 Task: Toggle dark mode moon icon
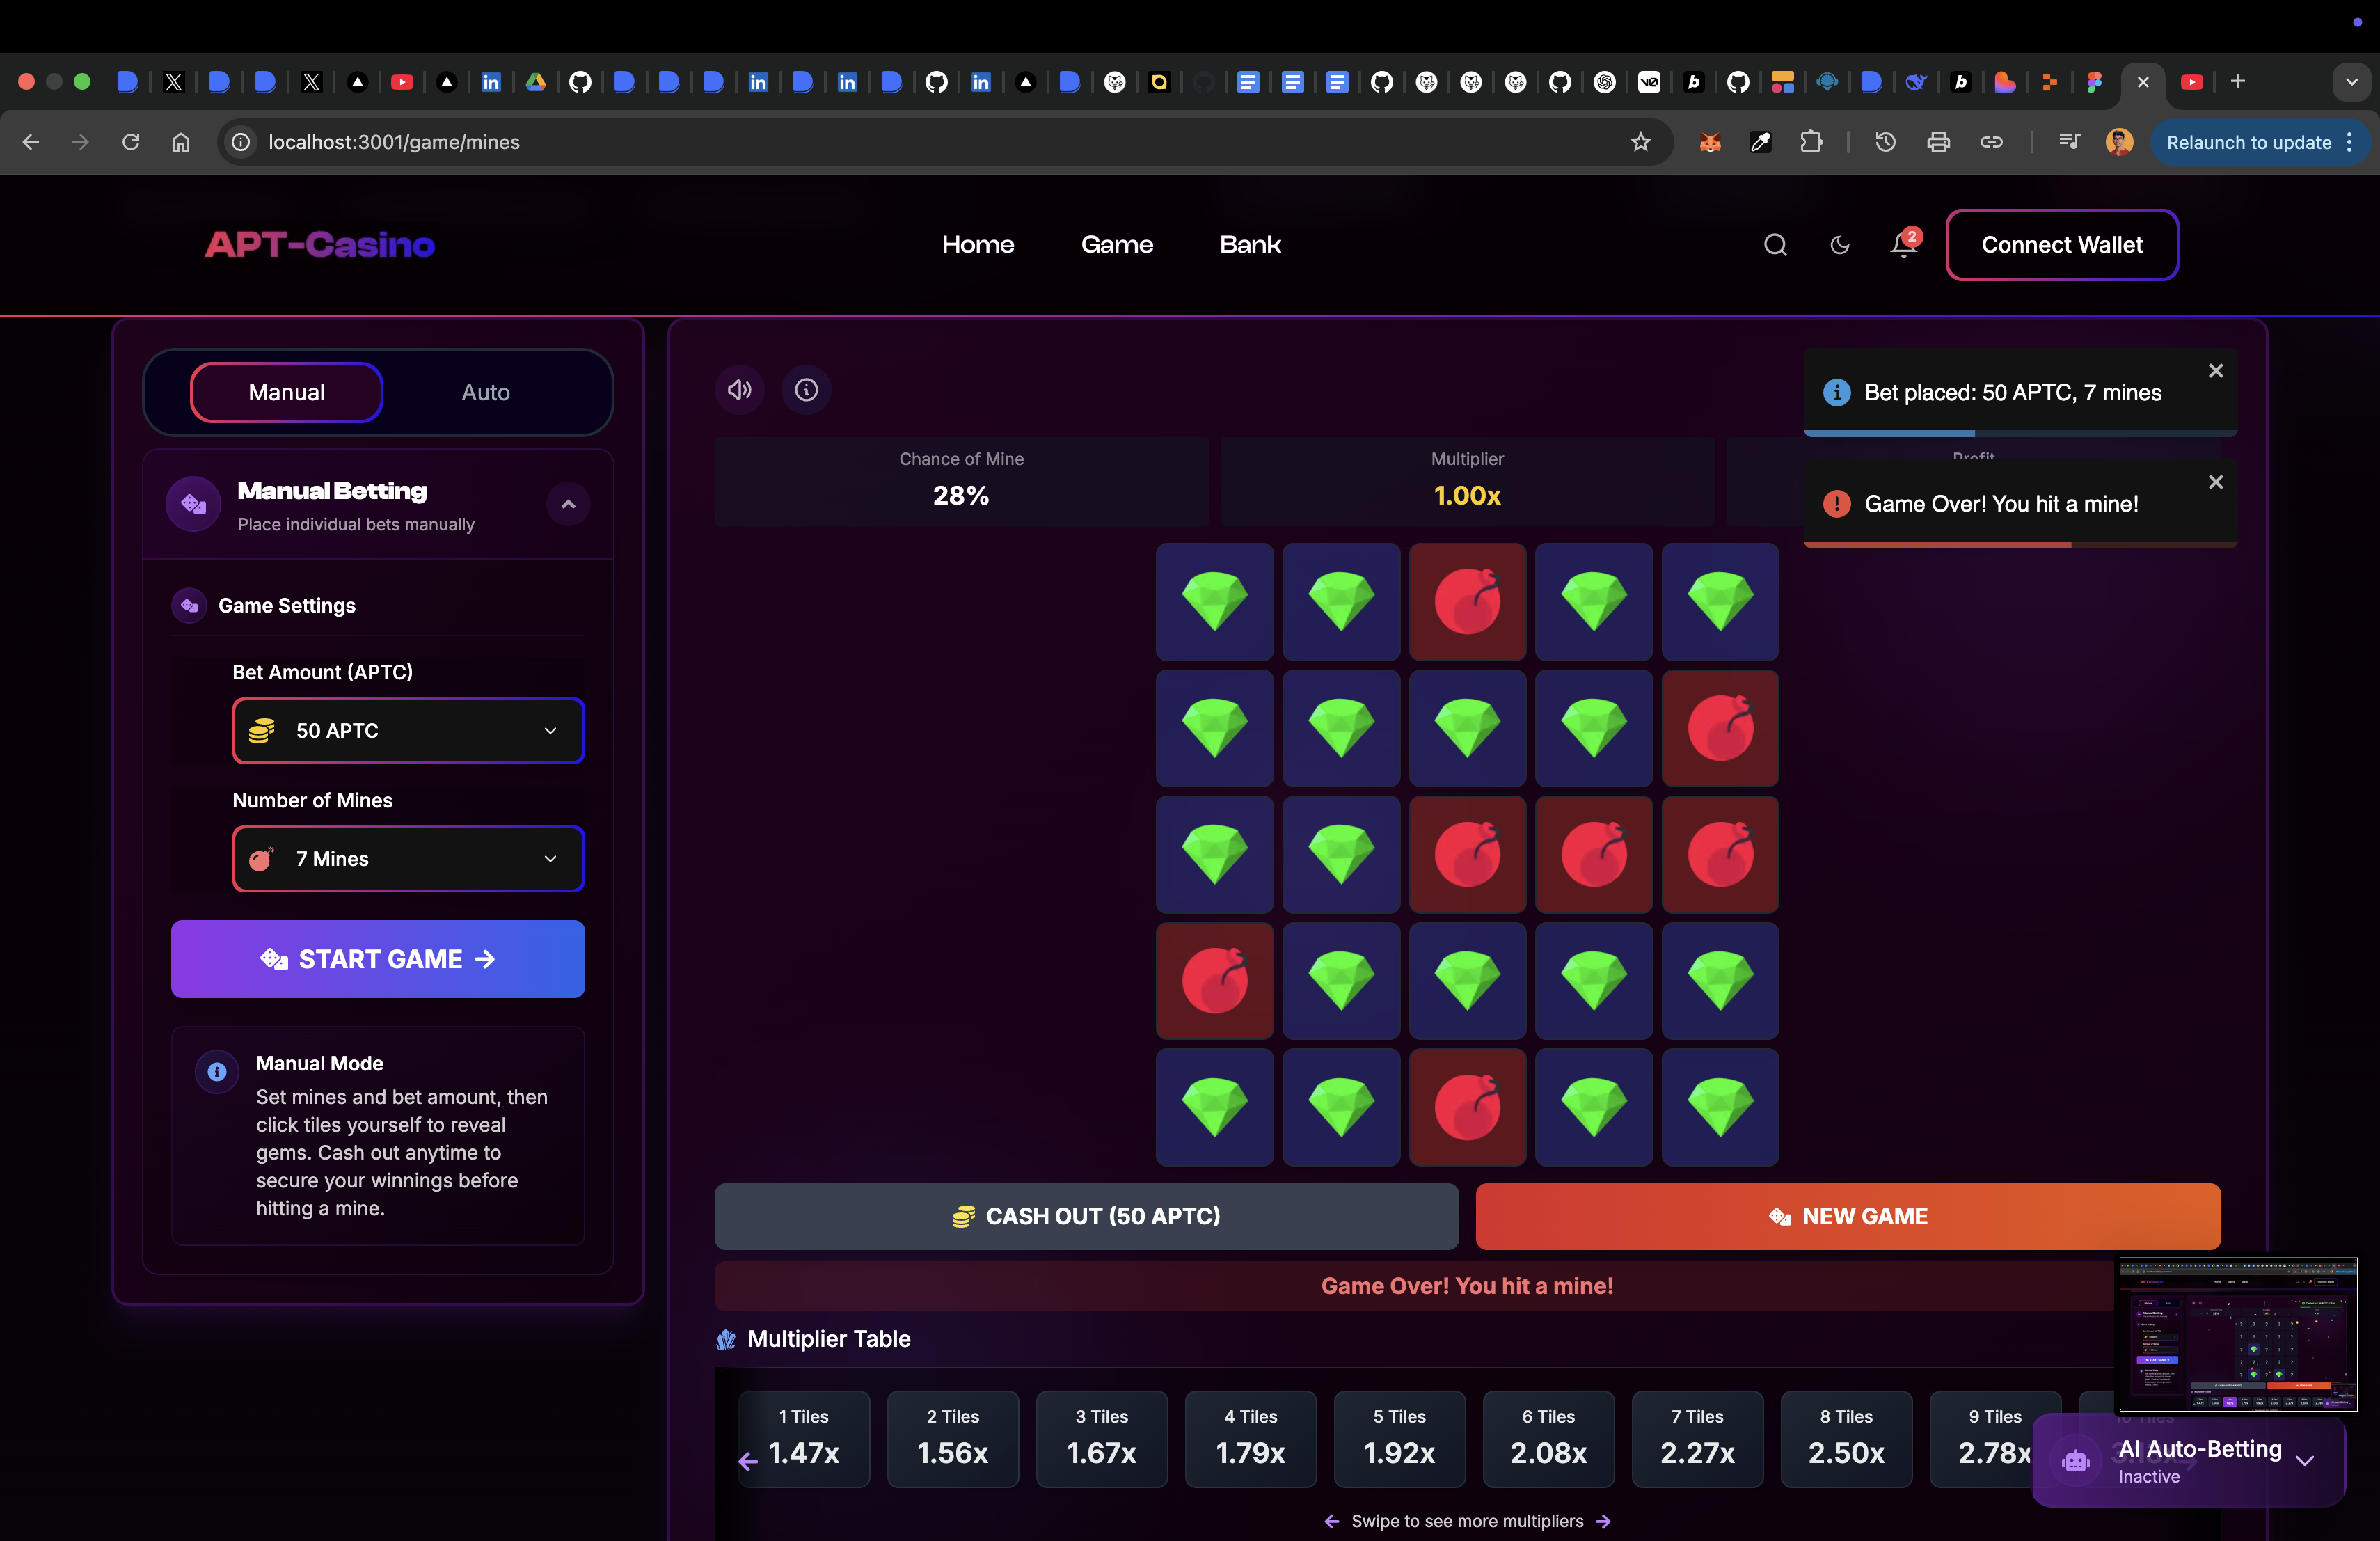pos(1839,245)
